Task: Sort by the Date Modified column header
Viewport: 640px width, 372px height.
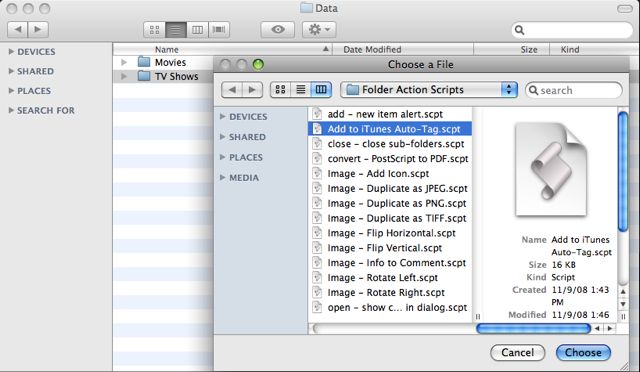Action: coord(403,49)
